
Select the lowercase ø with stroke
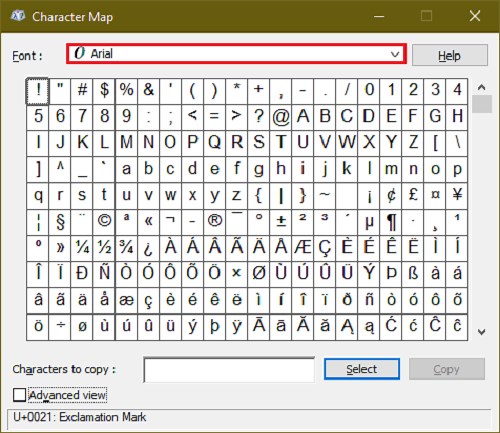coord(82,327)
